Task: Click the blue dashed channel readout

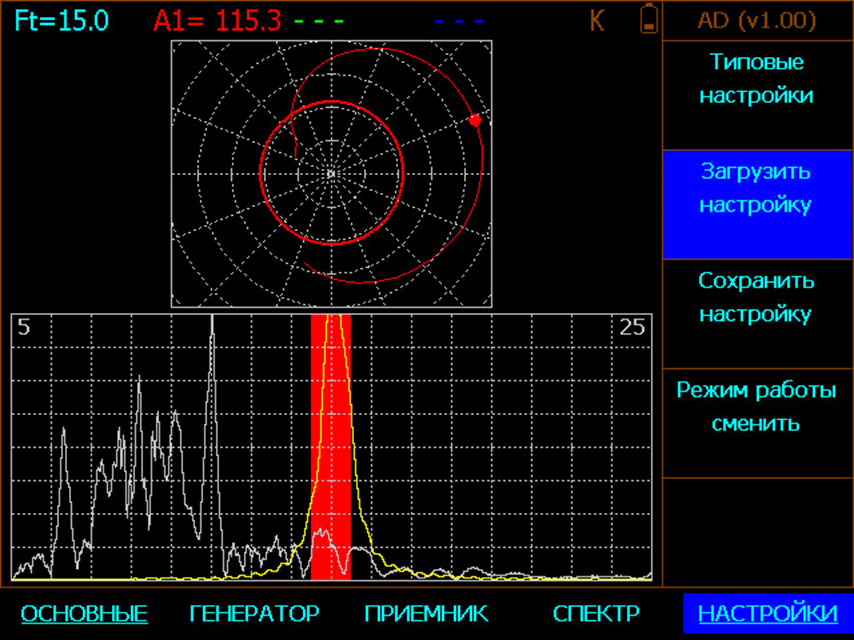Action: pyautogui.click(x=460, y=20)
